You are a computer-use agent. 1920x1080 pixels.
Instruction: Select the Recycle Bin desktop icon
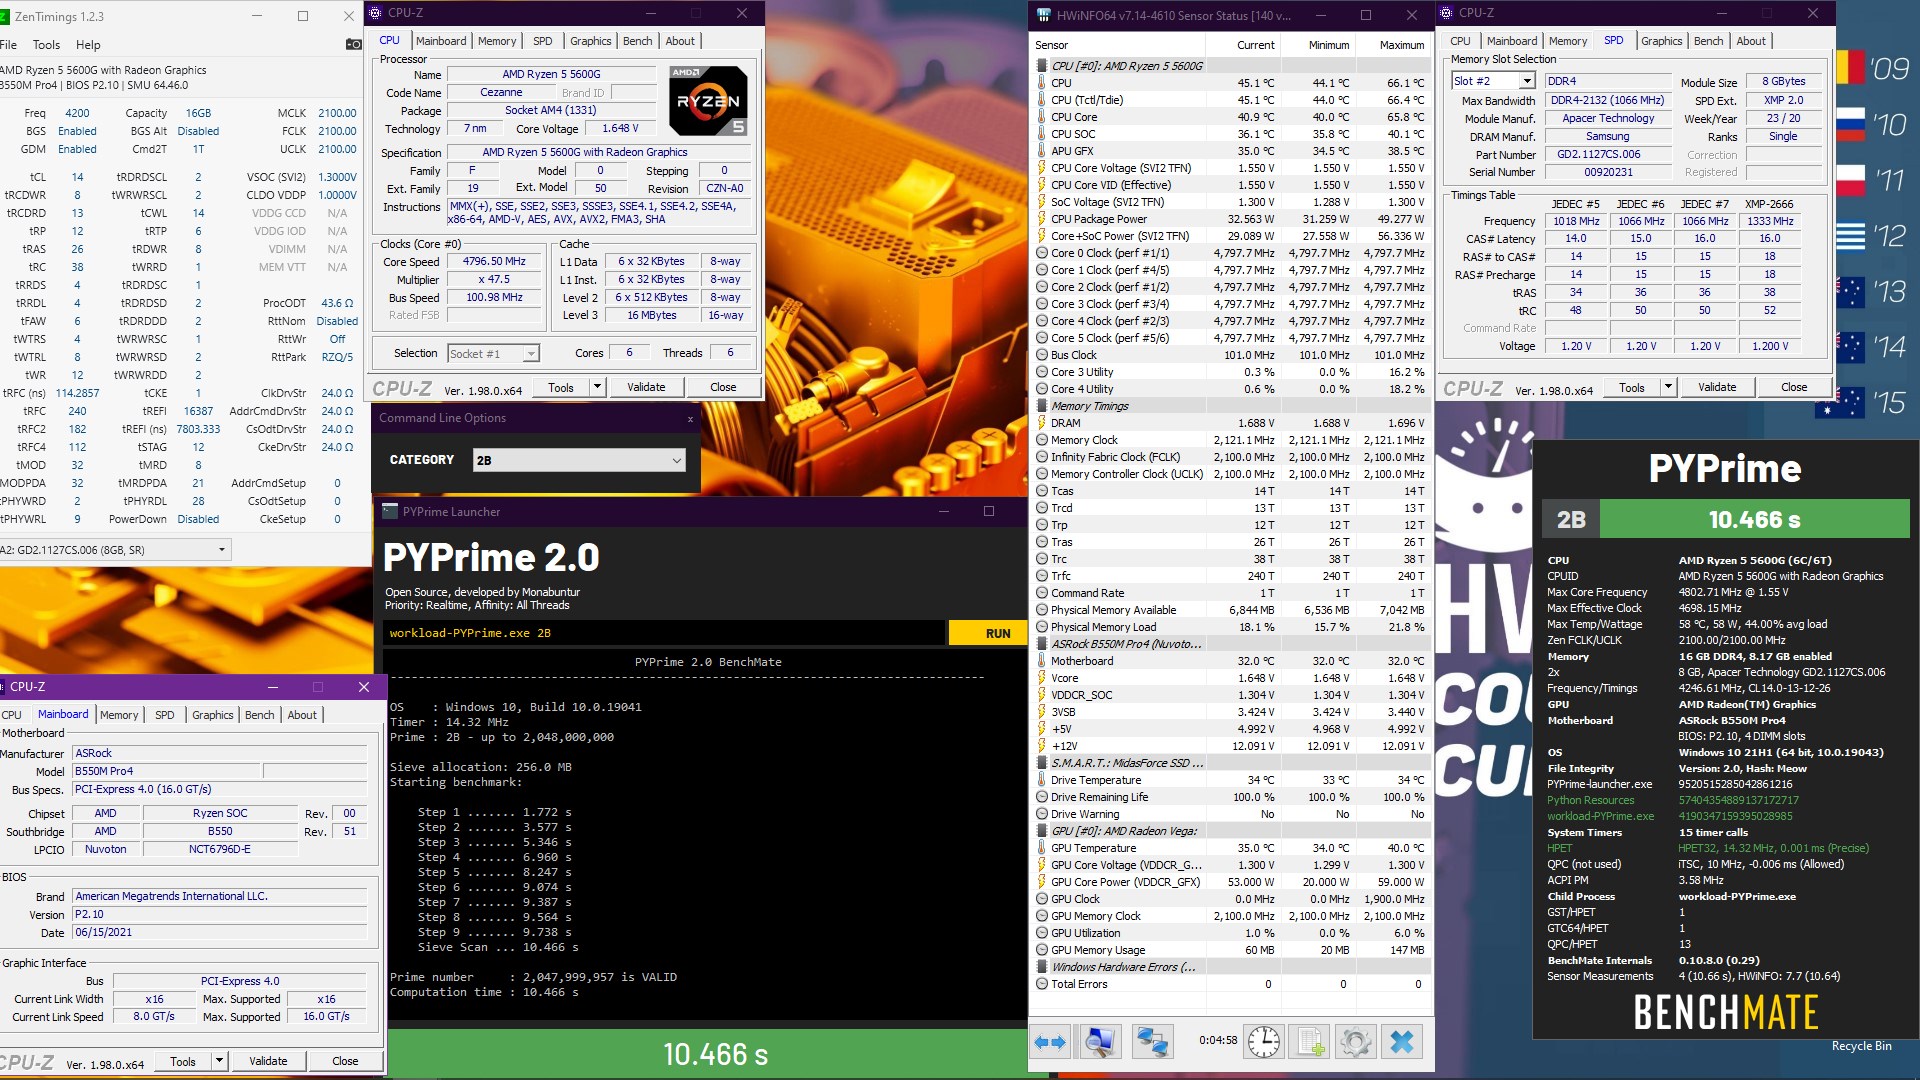click(x=1861, y=1045)
